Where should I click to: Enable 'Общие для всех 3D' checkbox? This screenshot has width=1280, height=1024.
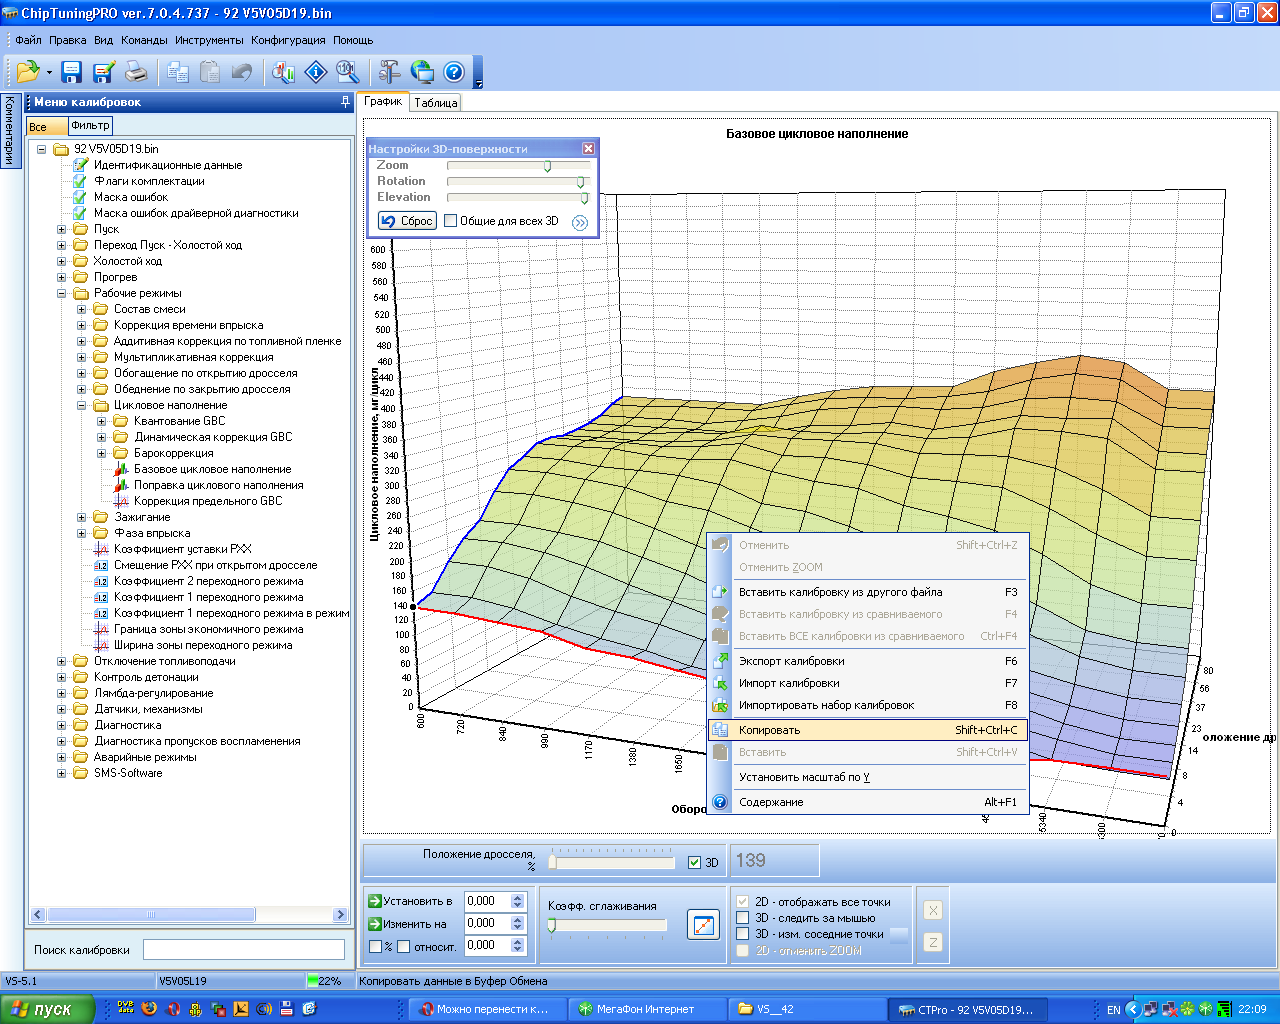pos(451,221)
